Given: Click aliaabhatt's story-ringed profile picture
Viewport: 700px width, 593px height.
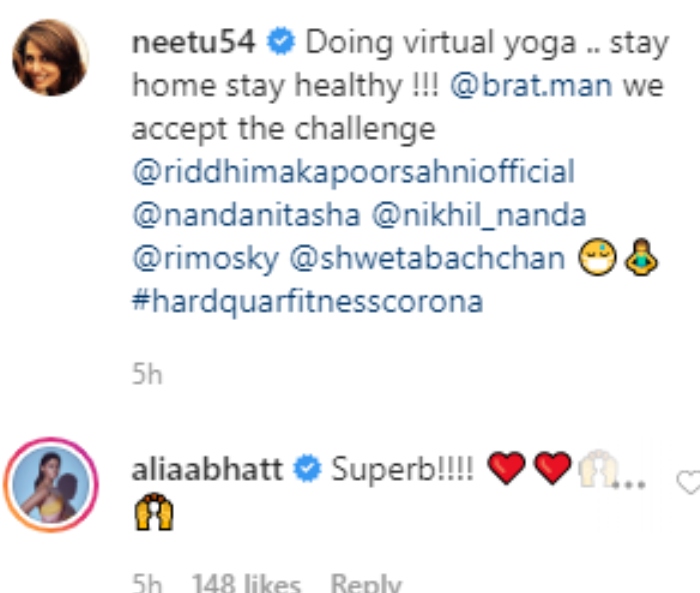Looking at the screenshot, I should coord(50,486).
